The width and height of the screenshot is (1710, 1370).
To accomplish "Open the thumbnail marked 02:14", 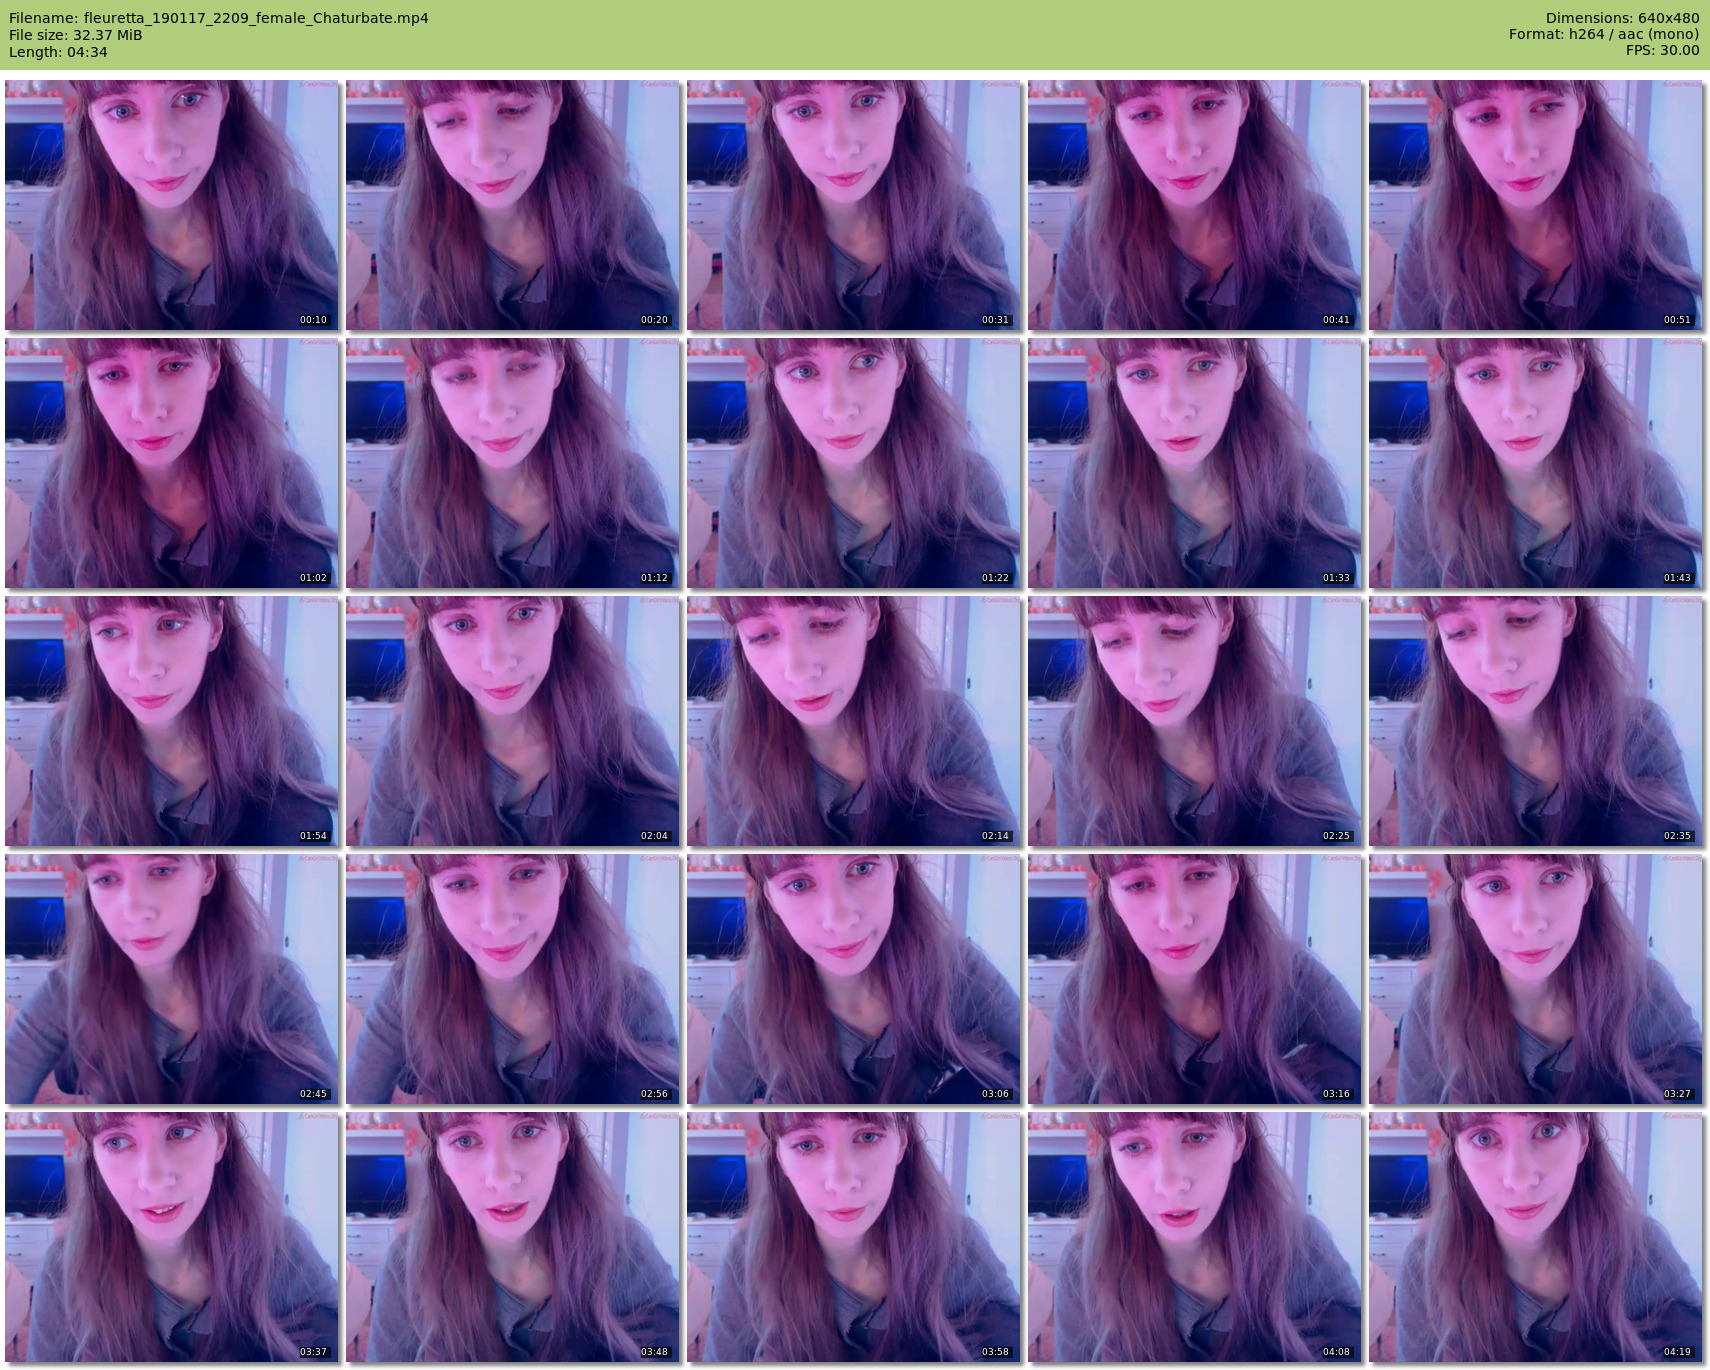I will point(853,721).
